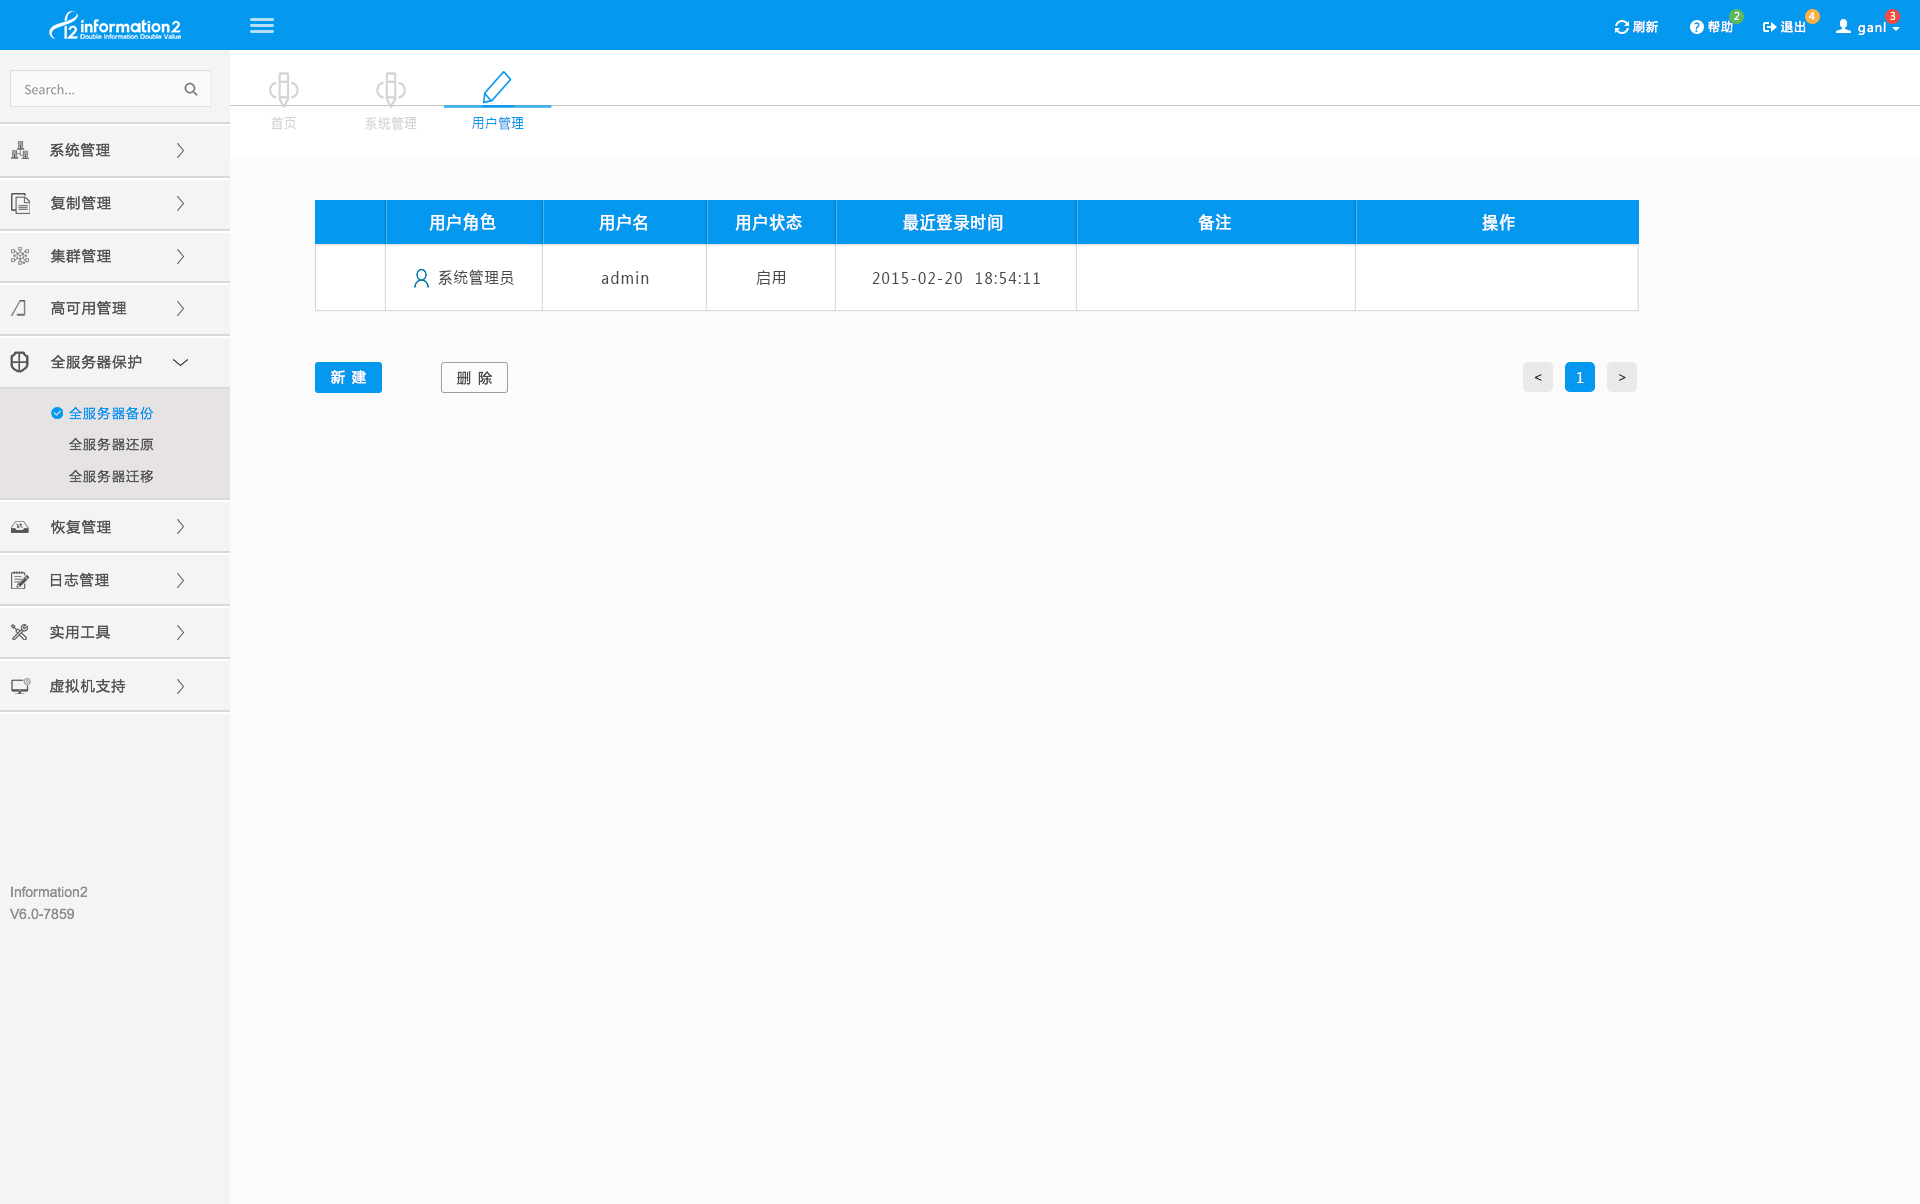Image resolution: width=1920 pixels, height=1204 pixels.
Task: Click the refresh (刷新) icon
Action: 1621,27
